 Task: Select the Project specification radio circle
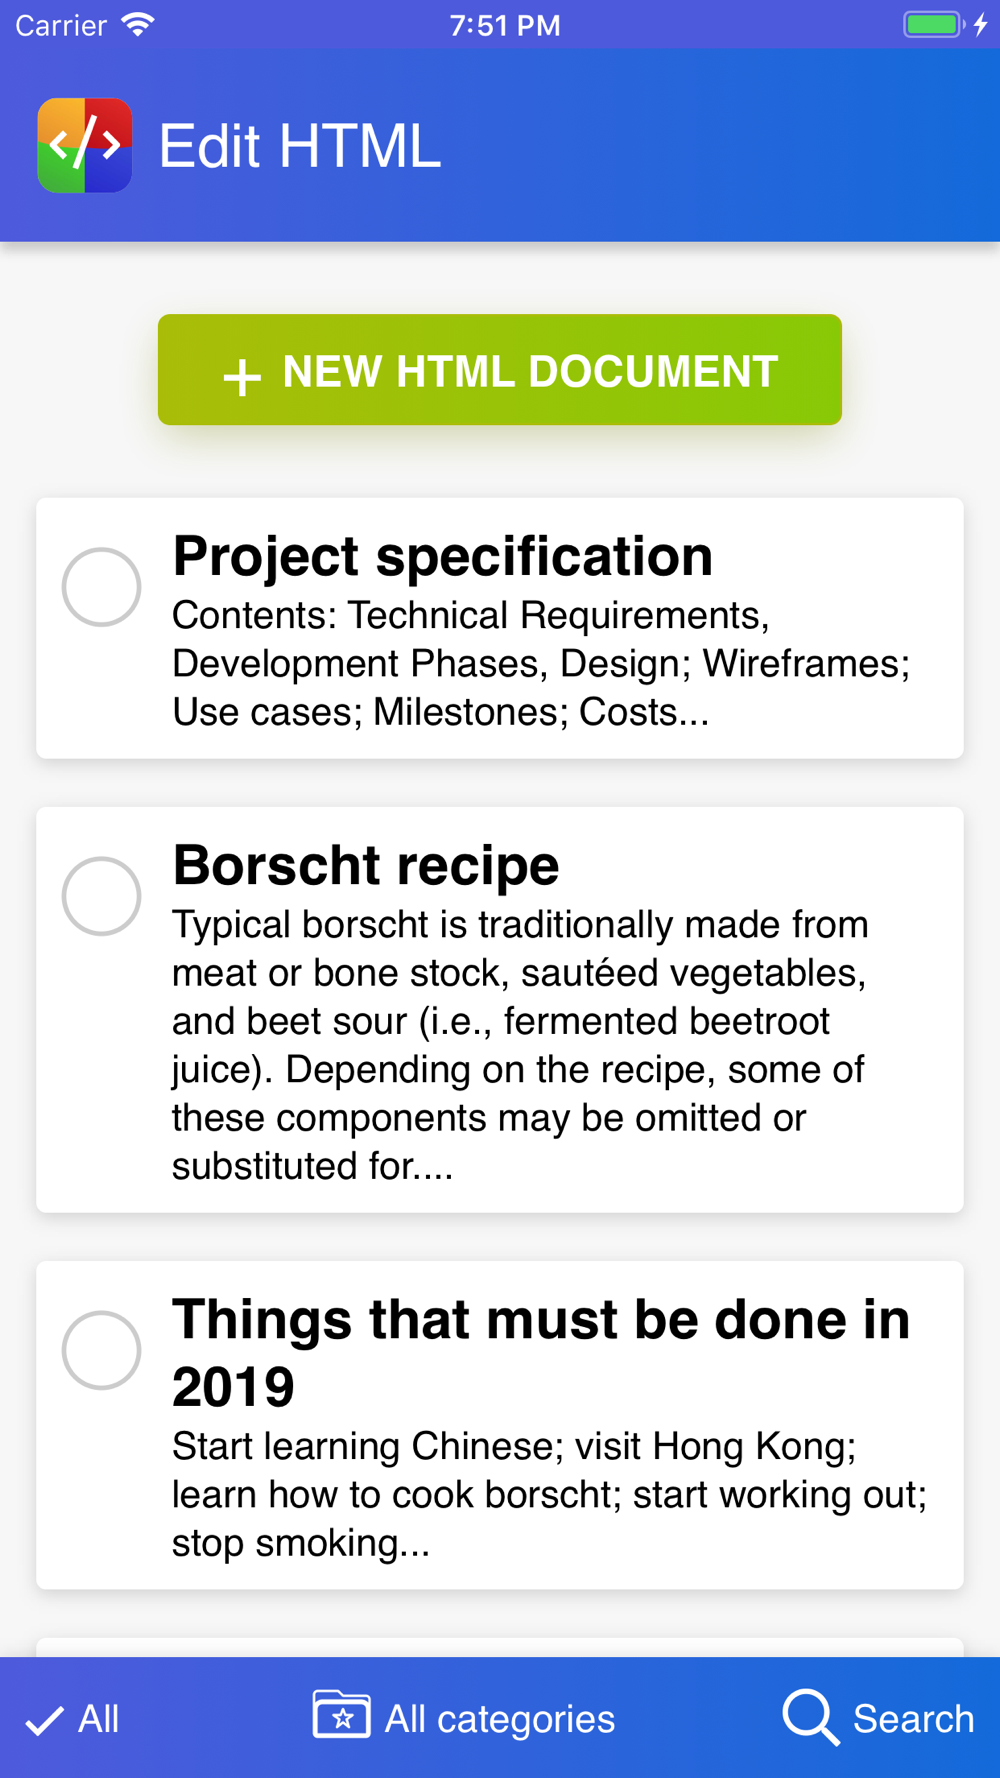101,587
